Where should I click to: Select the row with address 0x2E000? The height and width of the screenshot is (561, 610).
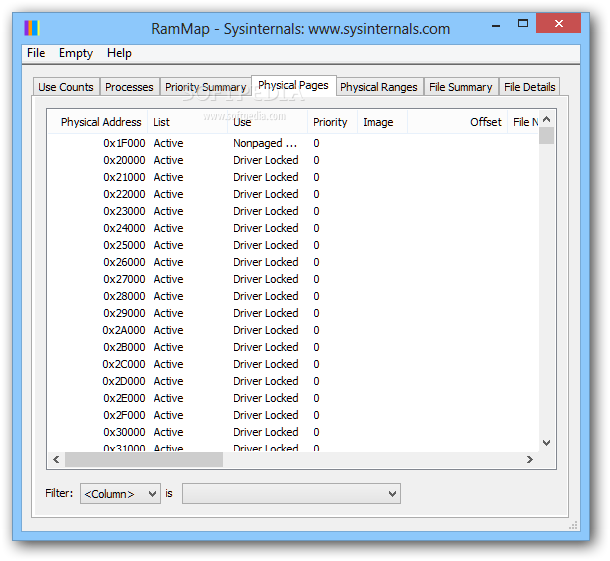(x=293, y=398)
